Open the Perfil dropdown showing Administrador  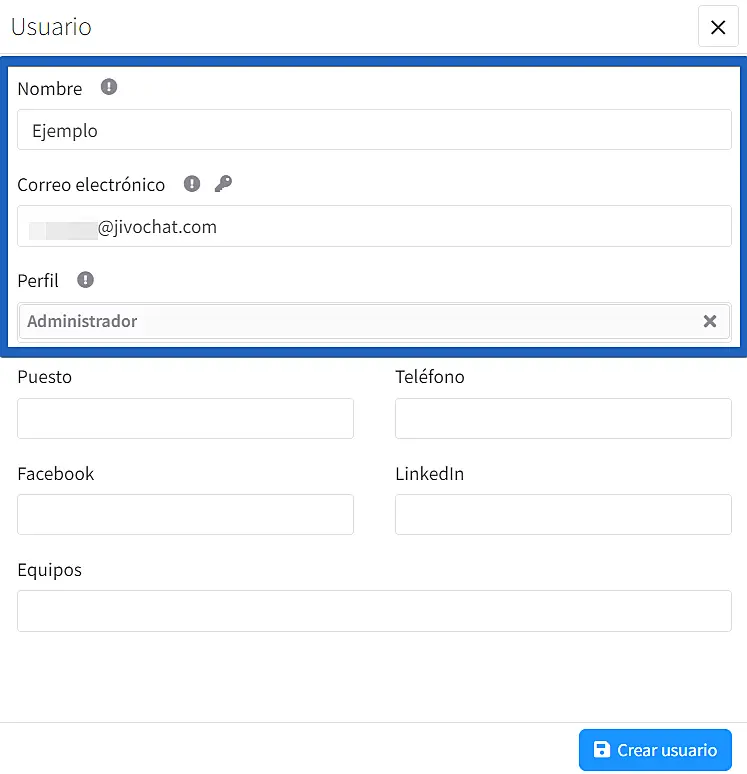[x=360, y=321]
